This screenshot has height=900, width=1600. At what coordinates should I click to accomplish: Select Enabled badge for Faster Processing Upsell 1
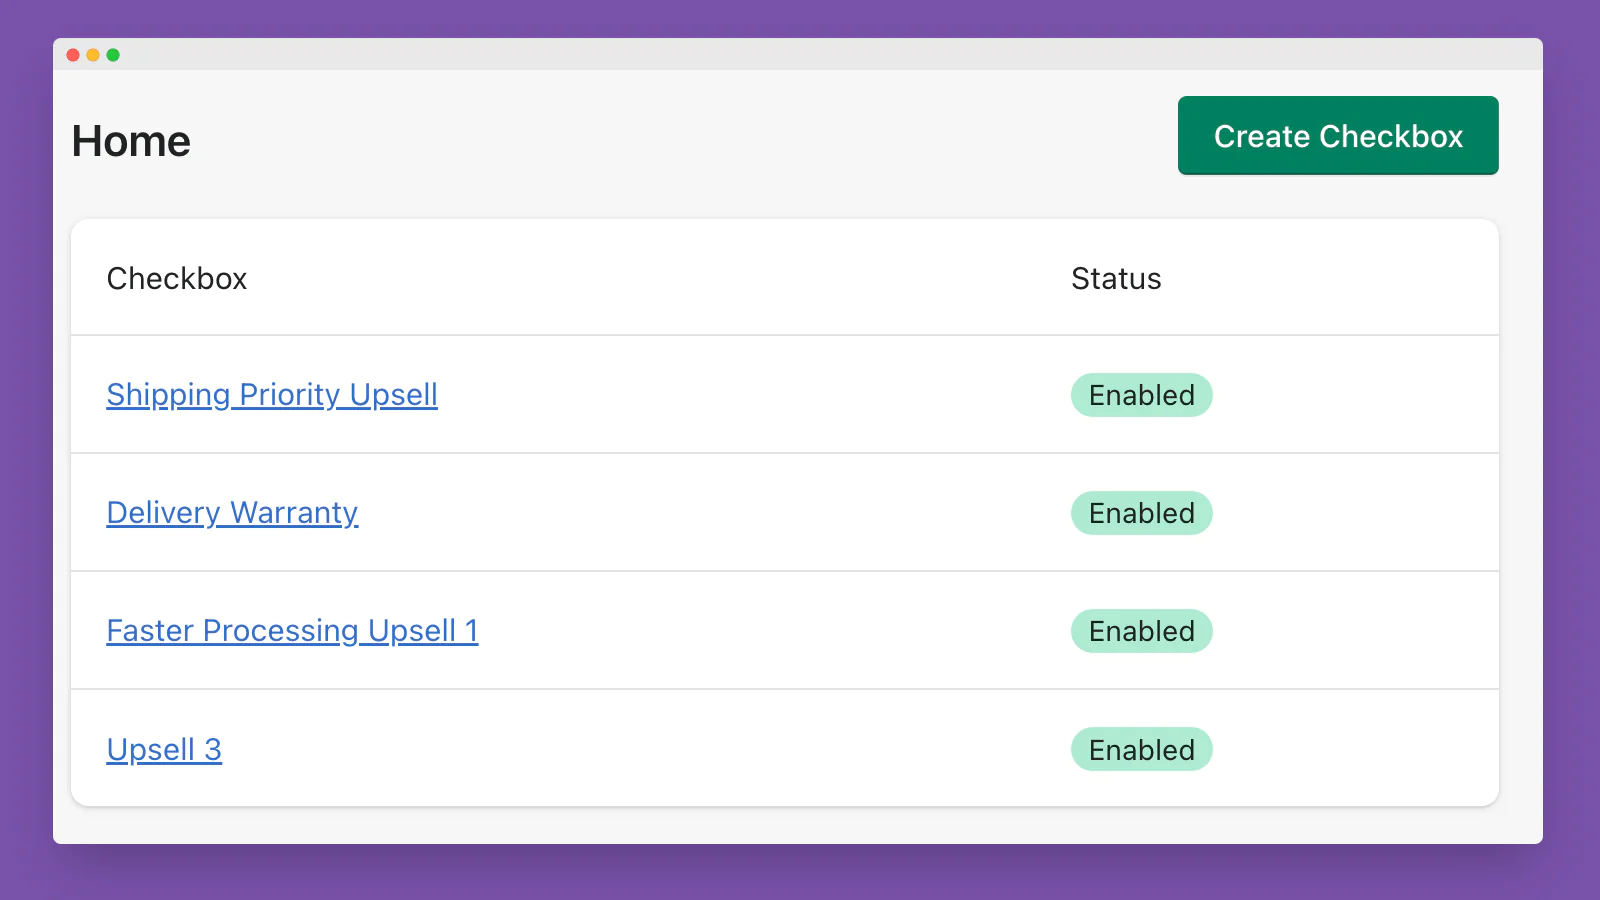(1142, 631)
